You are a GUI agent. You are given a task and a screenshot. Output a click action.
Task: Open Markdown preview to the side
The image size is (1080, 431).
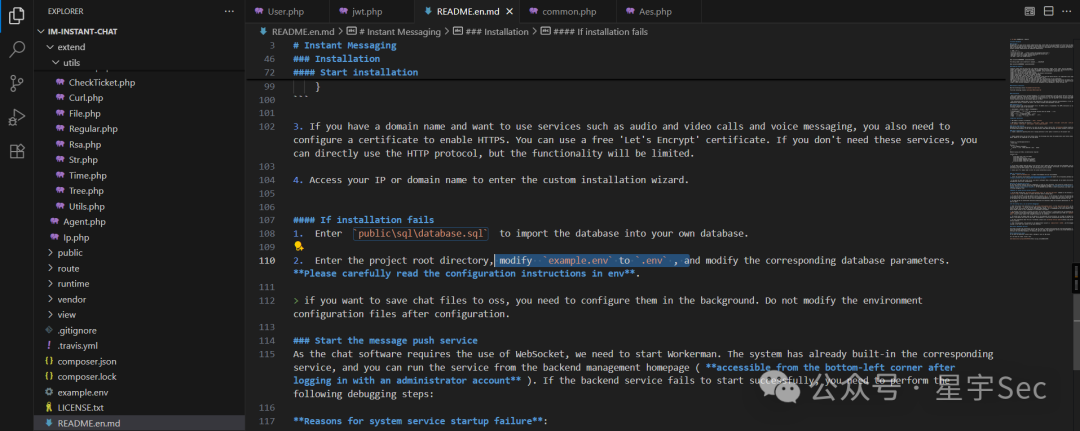pyautogui.click(x=1029, y=12)
